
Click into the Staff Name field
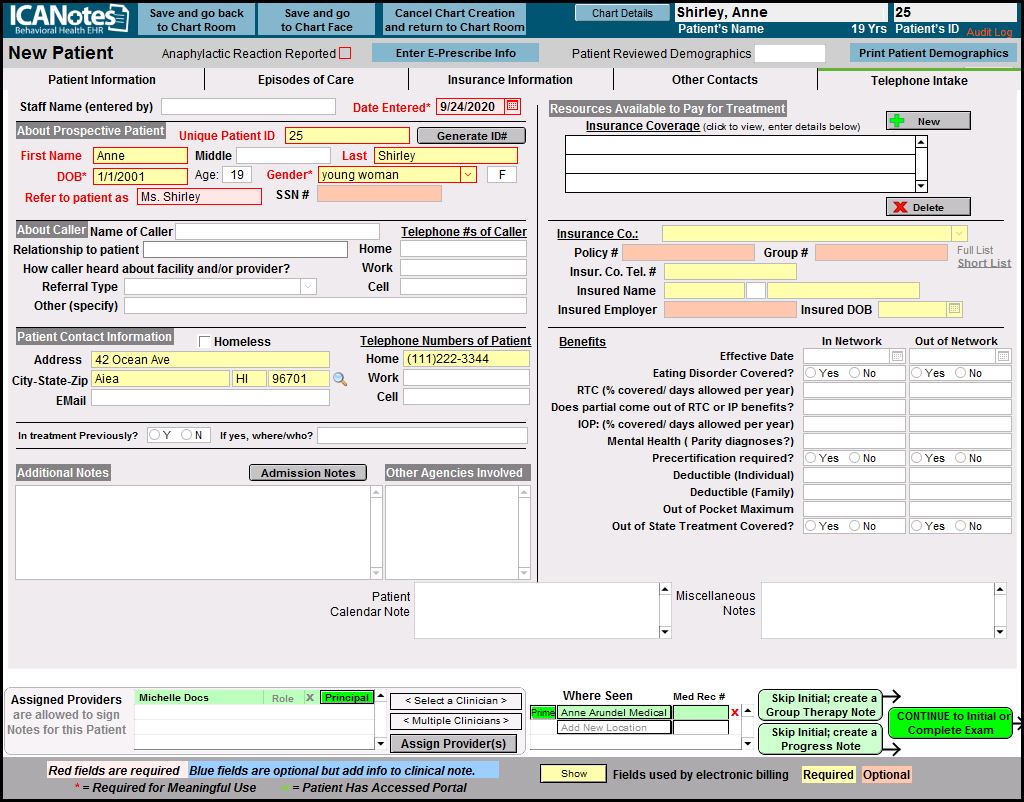(248, 107)
